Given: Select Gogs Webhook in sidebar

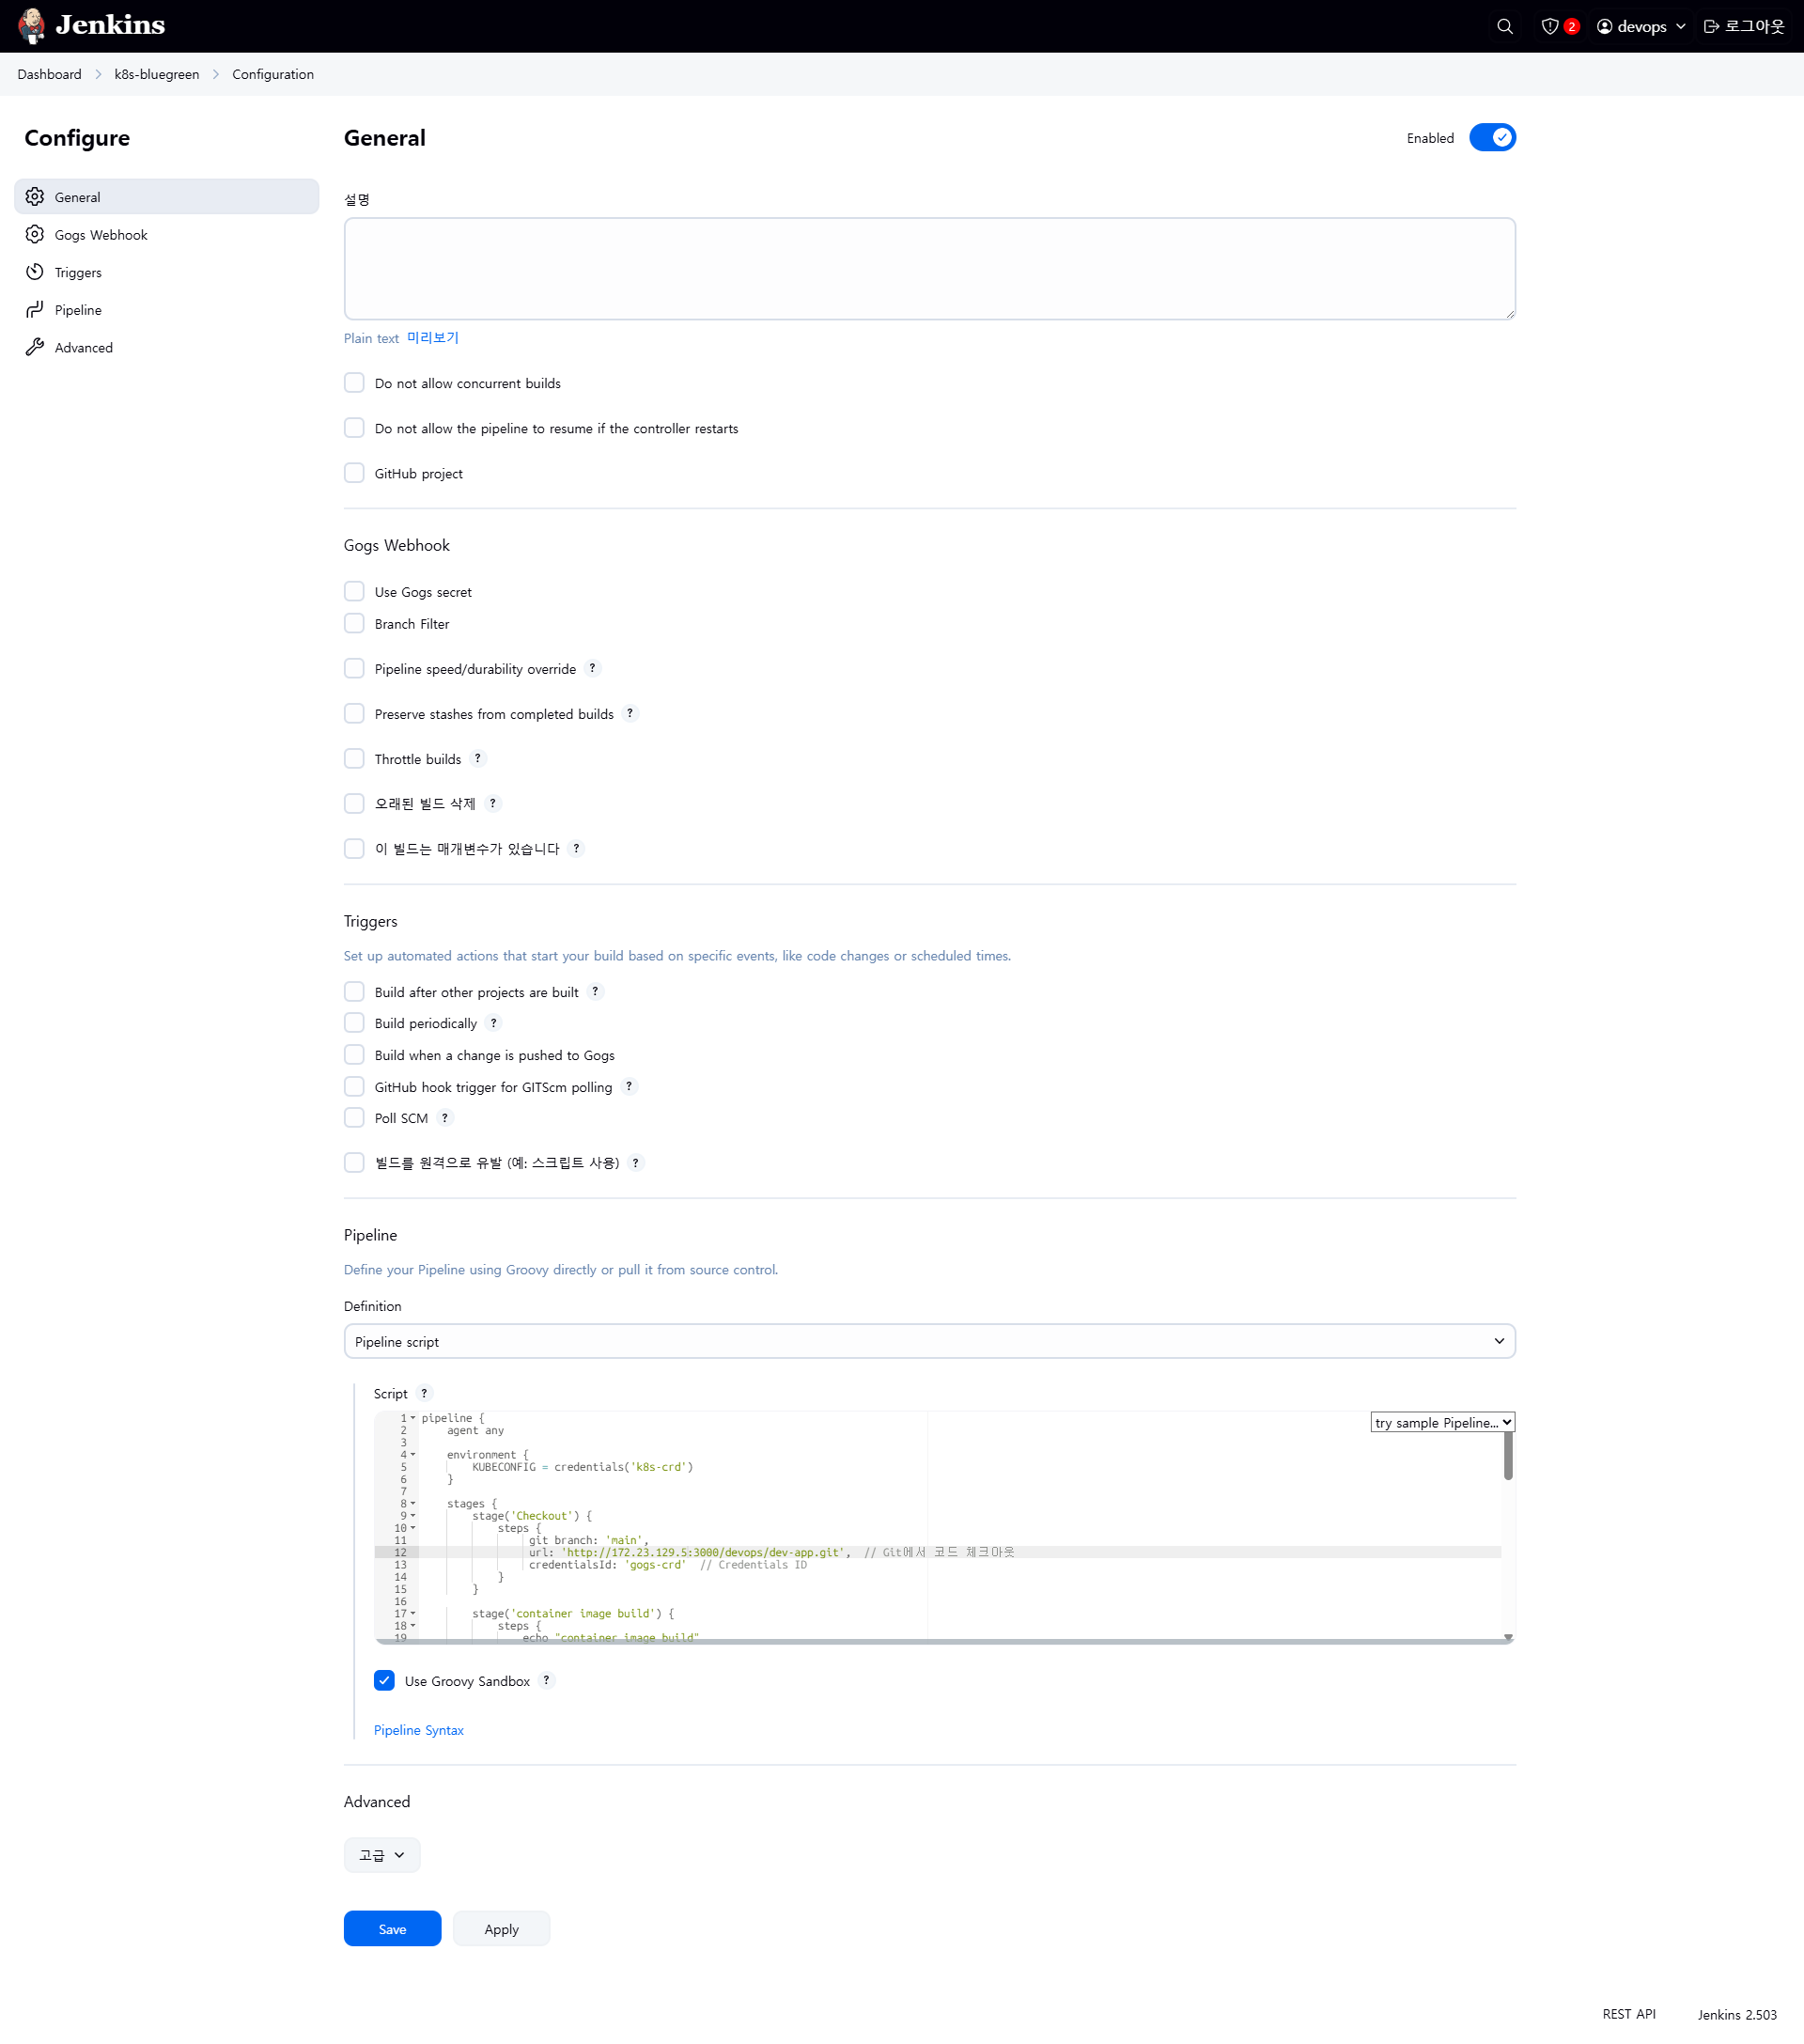Looking at the screenshot, I should (x=101, y=235).
